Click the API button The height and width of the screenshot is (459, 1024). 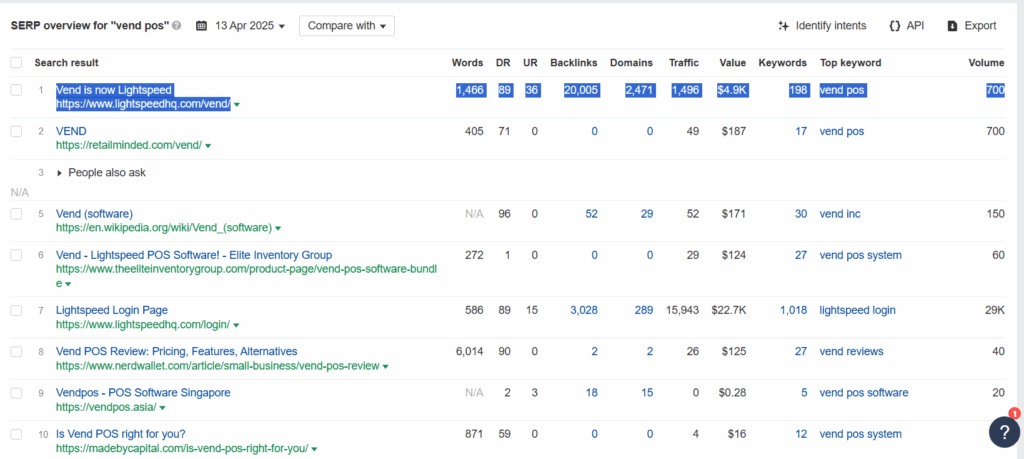pyautogui.click(x=906, y=26)
